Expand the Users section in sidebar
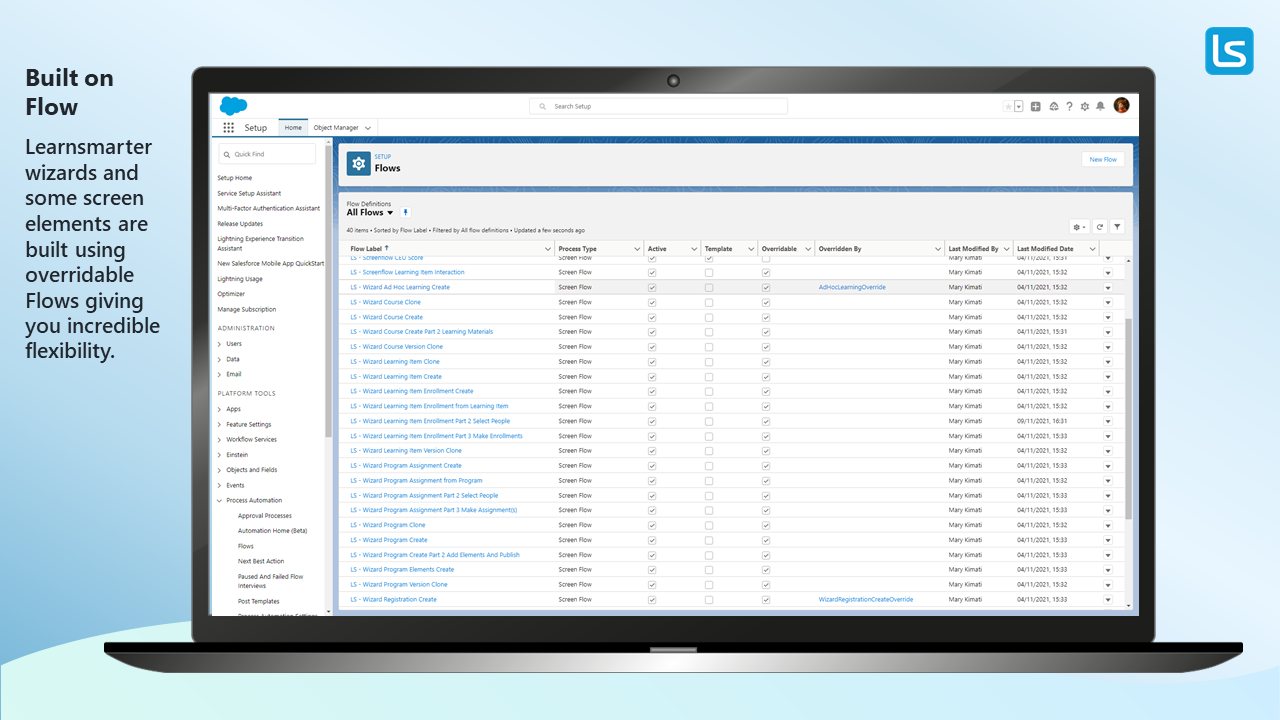This screenshot has height=720, width=1280. pyautogui.click(x=220, y=344)
